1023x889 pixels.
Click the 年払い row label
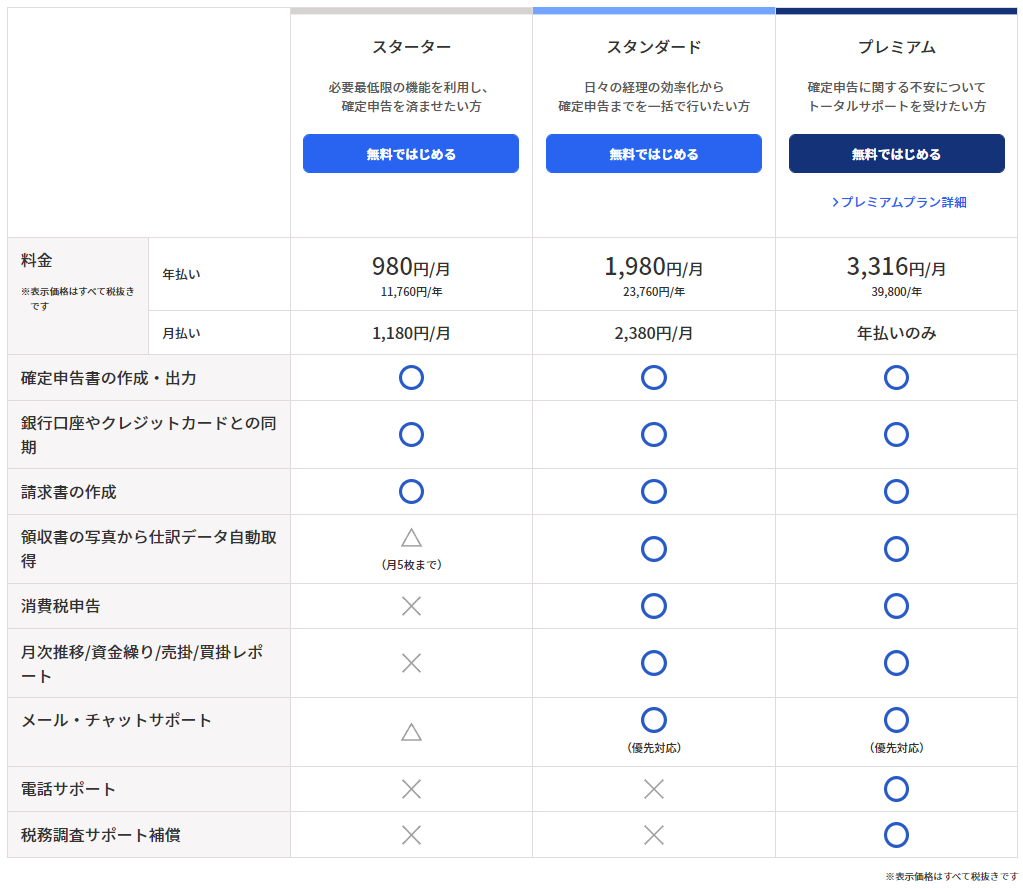tap(181, 275)
